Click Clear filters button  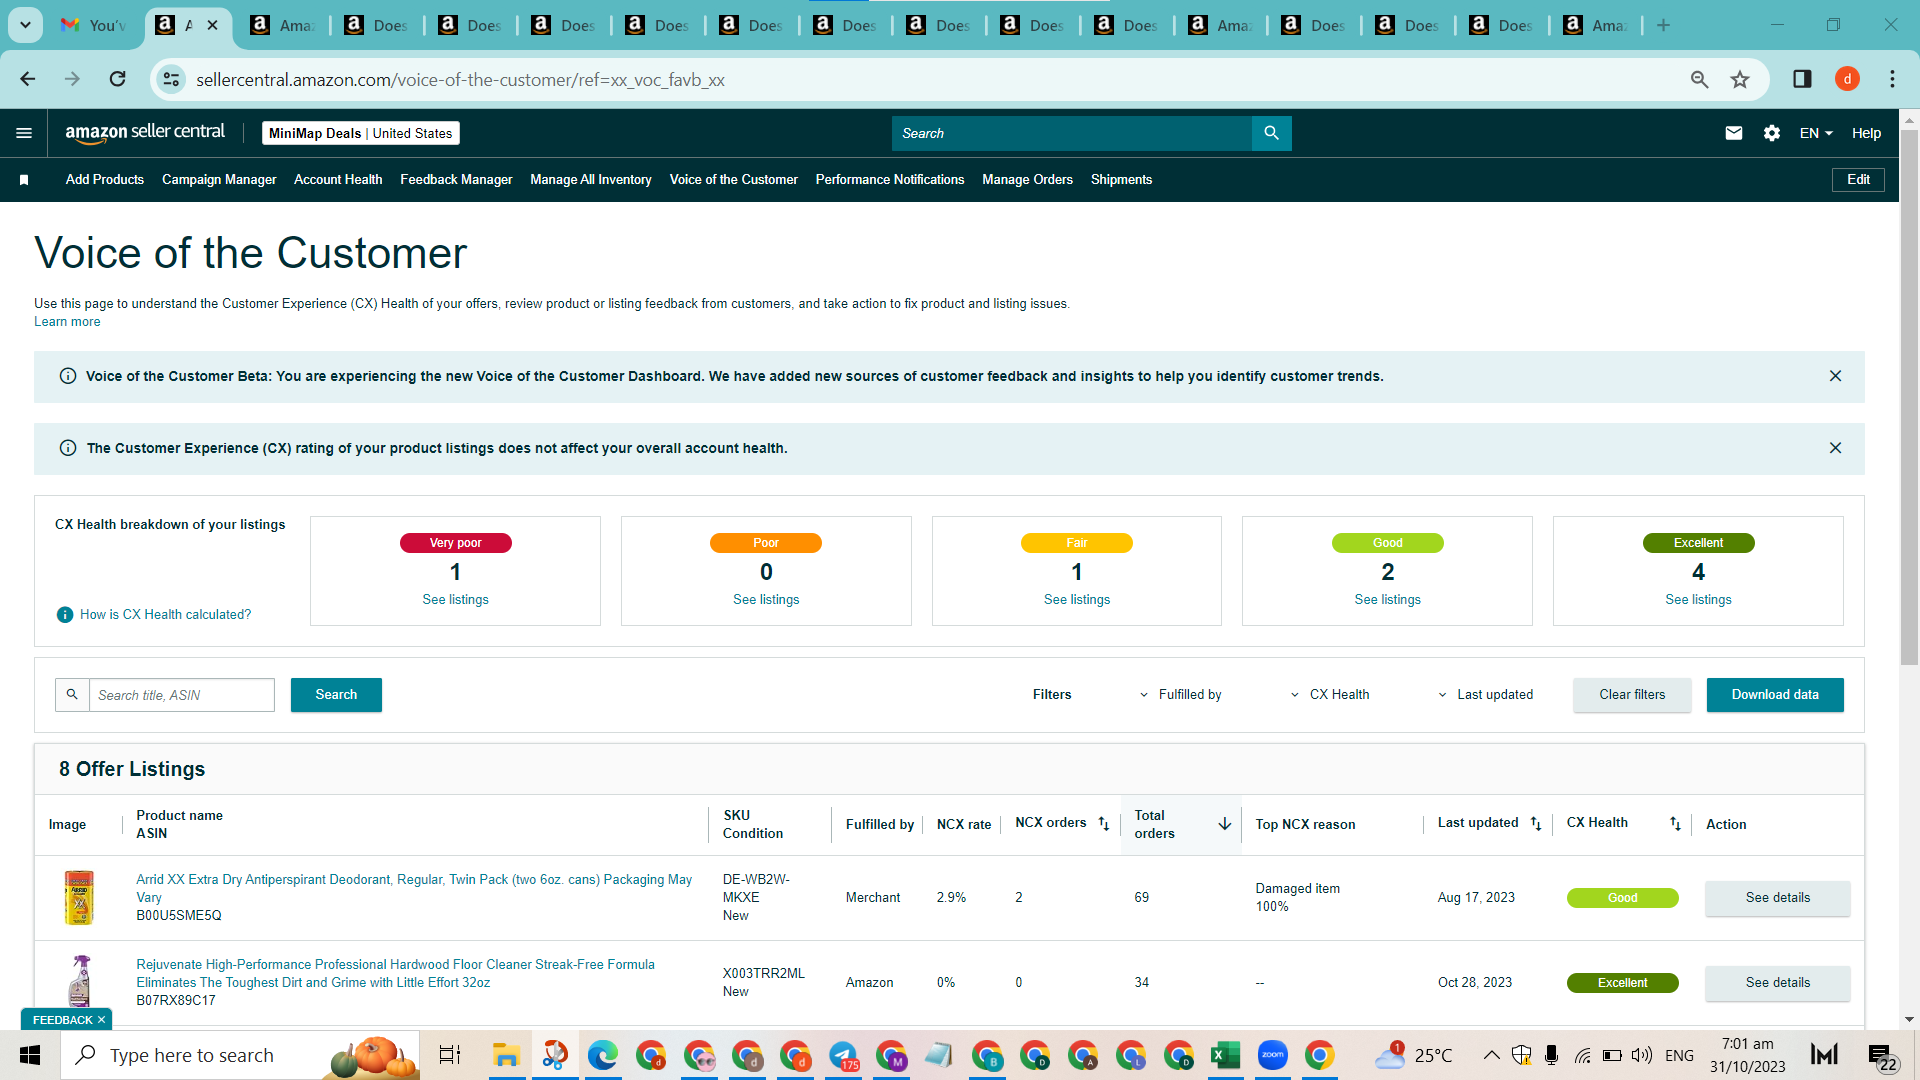point(1632,695)
